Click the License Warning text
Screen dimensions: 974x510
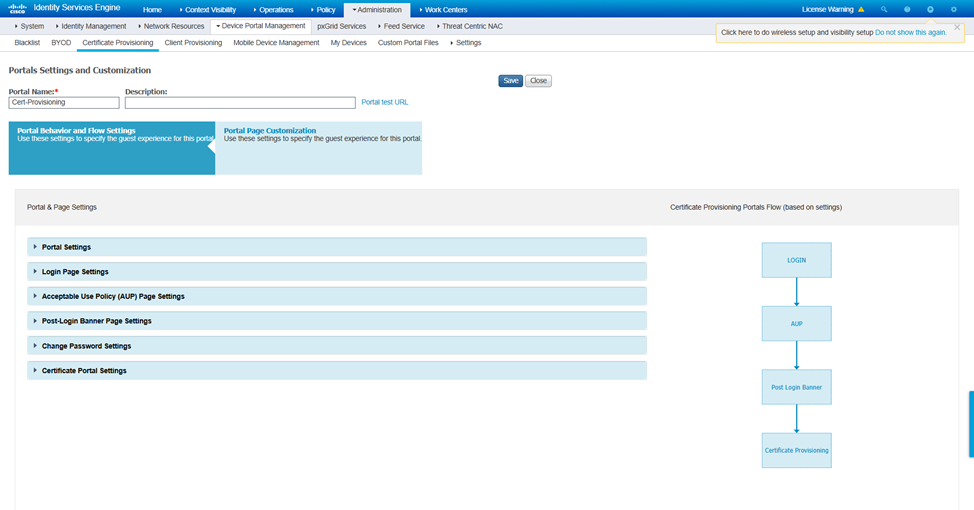[827, 9]
